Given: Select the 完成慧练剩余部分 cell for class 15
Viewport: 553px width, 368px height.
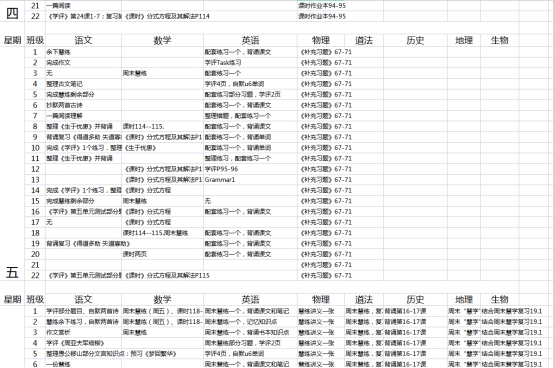Looking at the screenshot, I should 84,201.
